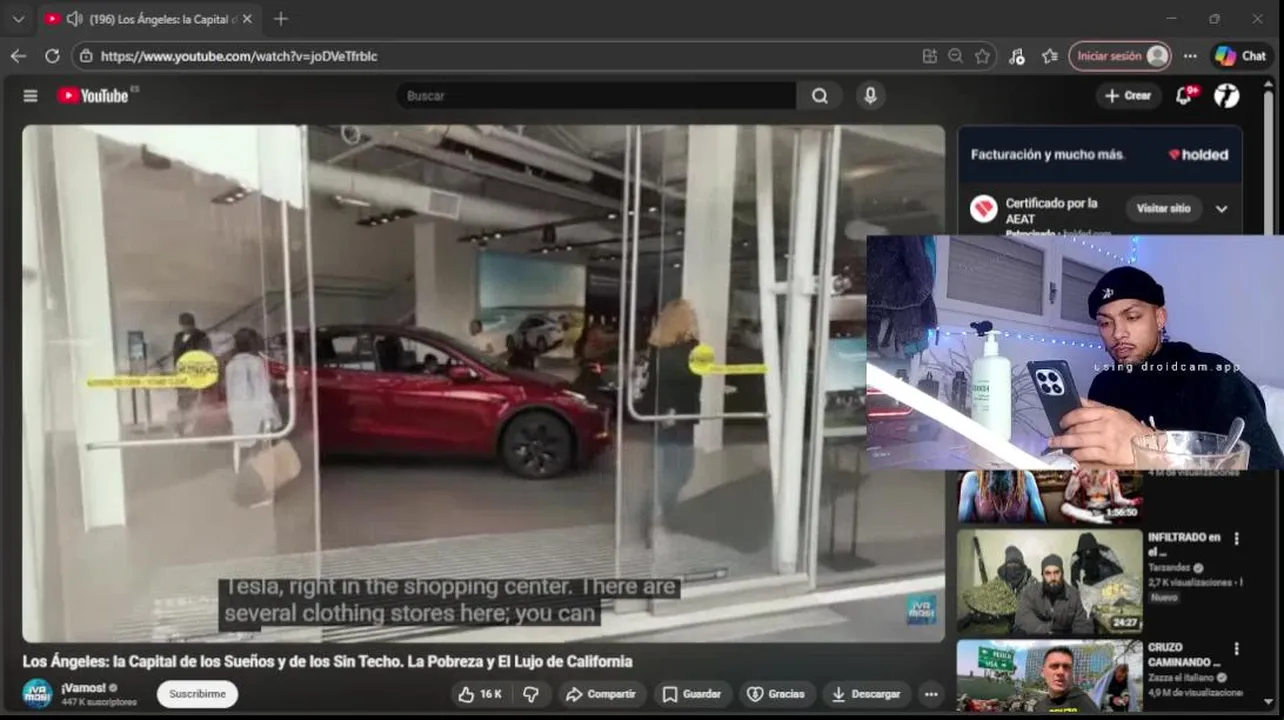Open the ¡Vamos! channel name link
This screenshot has width=1284, height=720.
83,688
